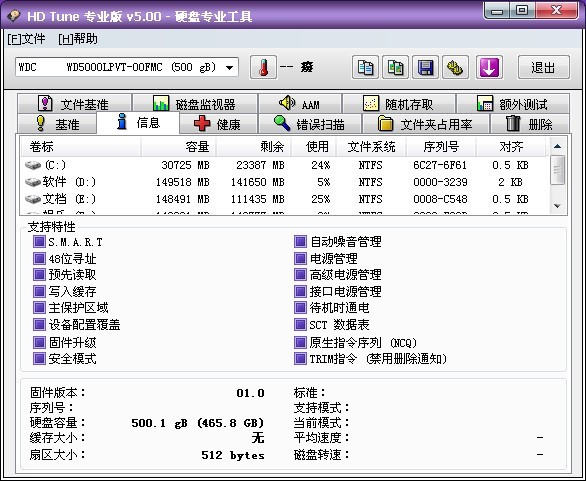Open the options wrench icon
This screenshot has width=586, height=481.
click(455, 68)
